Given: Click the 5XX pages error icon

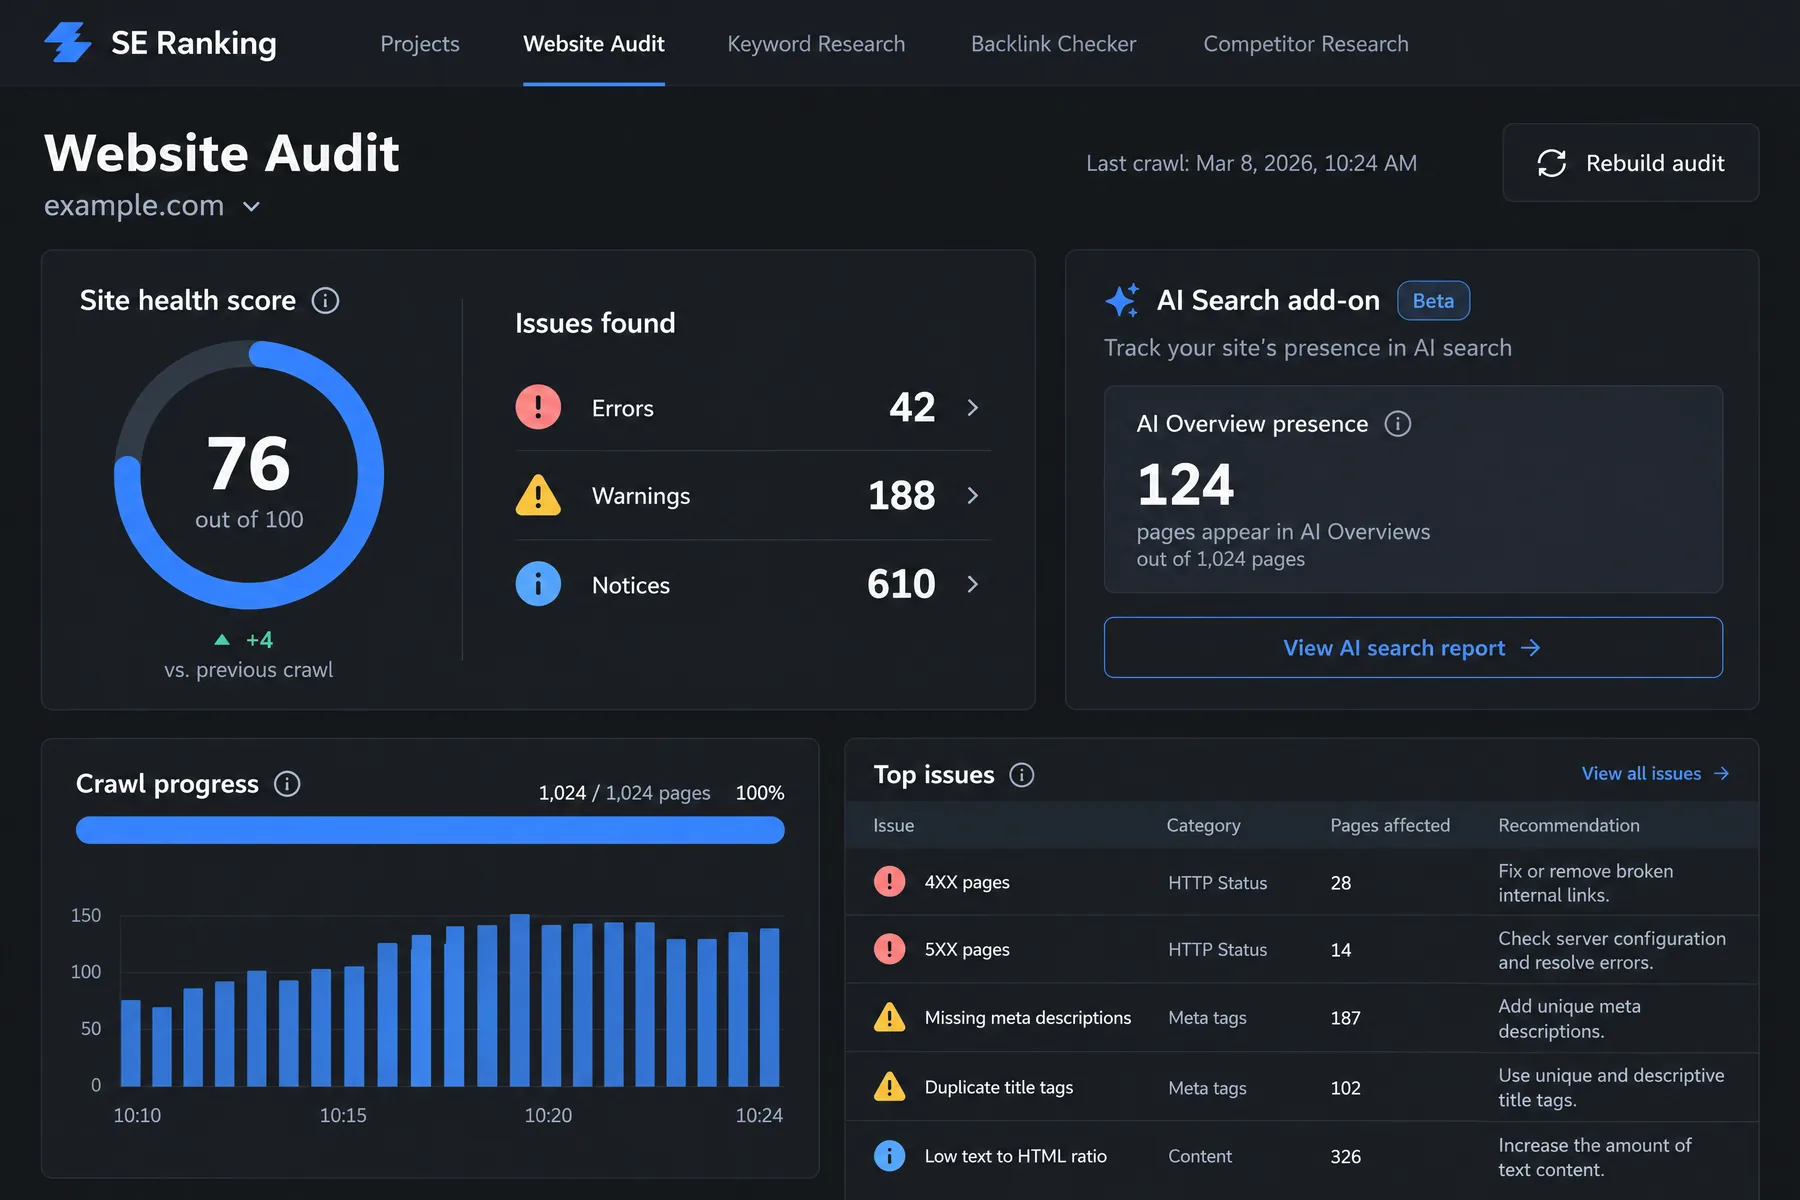Looking at the screenshot, I should coord(889,949).
